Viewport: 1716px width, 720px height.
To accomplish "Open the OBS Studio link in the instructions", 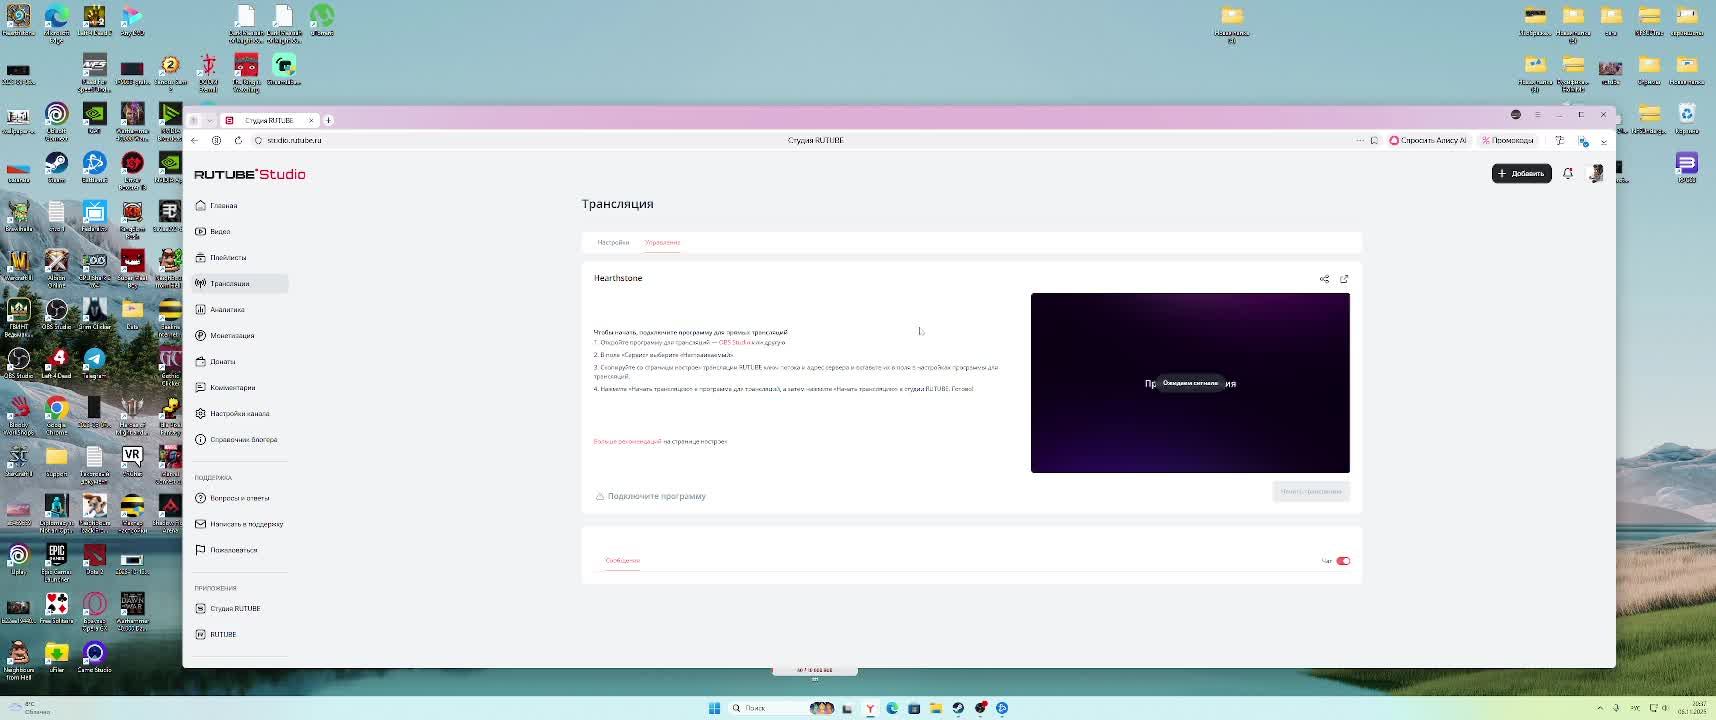I will 734,342.
